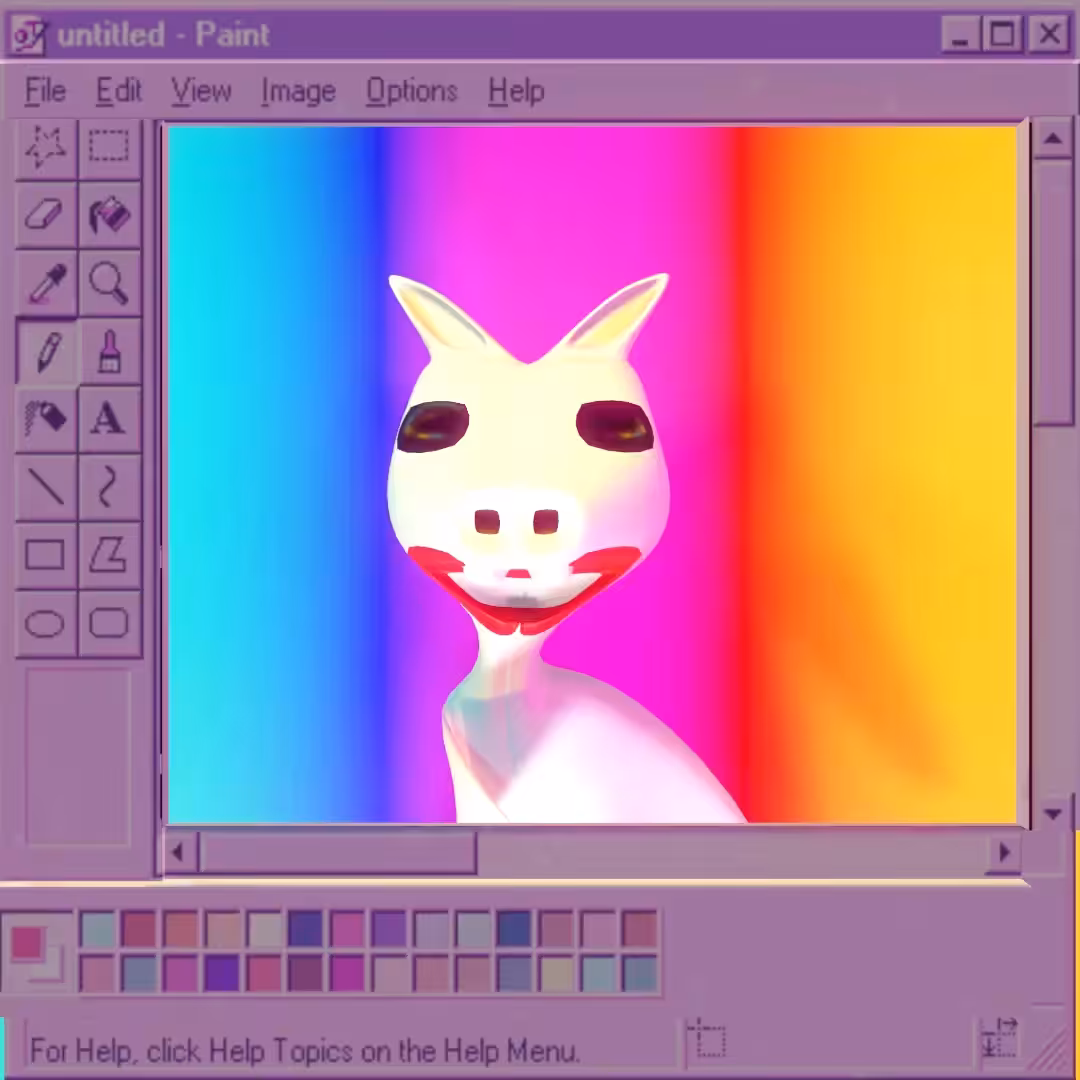Click the cursor position icon in status bar
The height and width of the screenshot is (1080, 1080).
[707, 1038]
